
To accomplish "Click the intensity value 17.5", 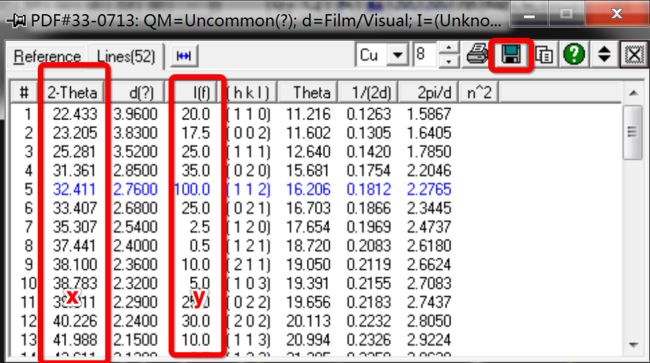I will click(196, 133).
